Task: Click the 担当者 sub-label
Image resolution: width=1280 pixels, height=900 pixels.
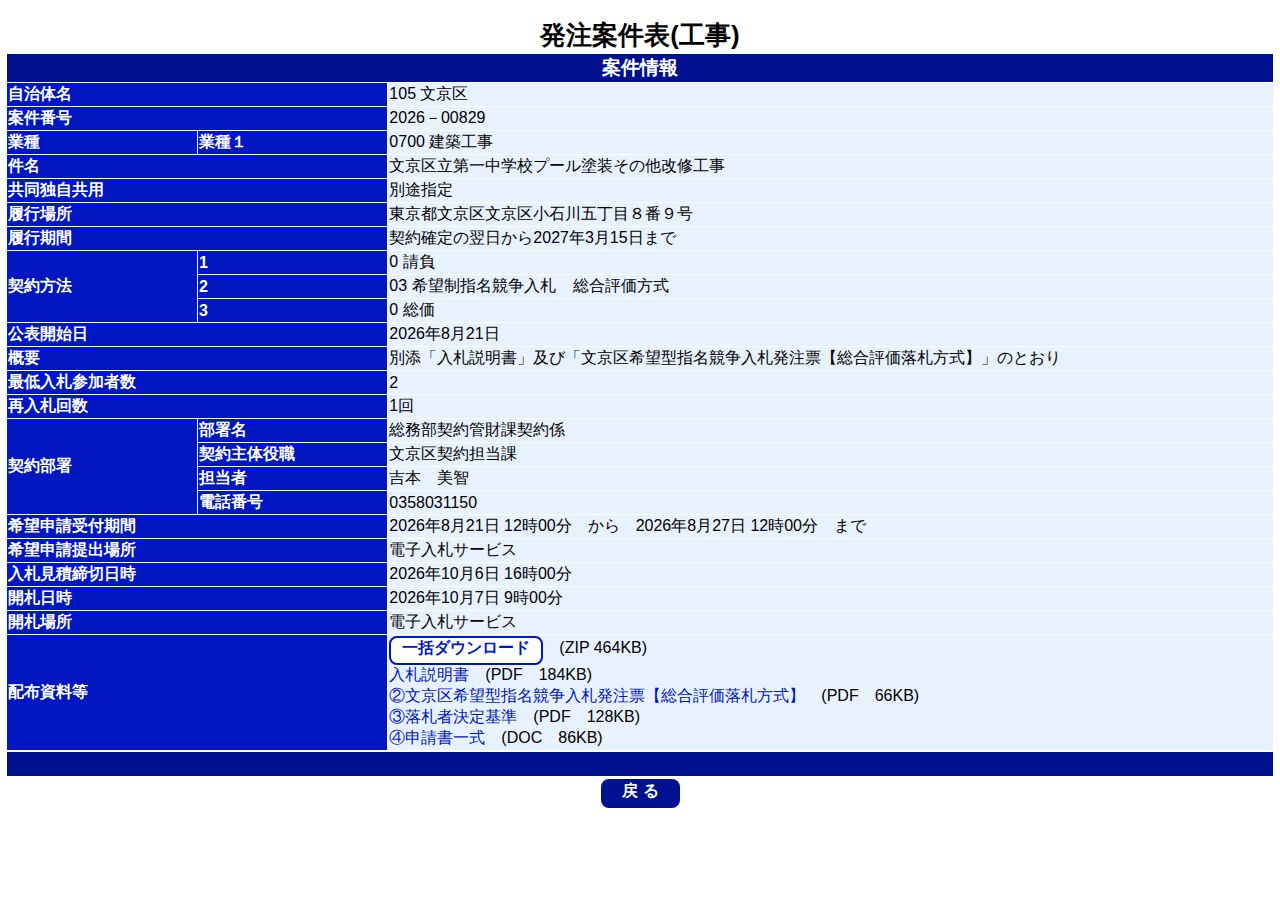Action: [292, 478]
